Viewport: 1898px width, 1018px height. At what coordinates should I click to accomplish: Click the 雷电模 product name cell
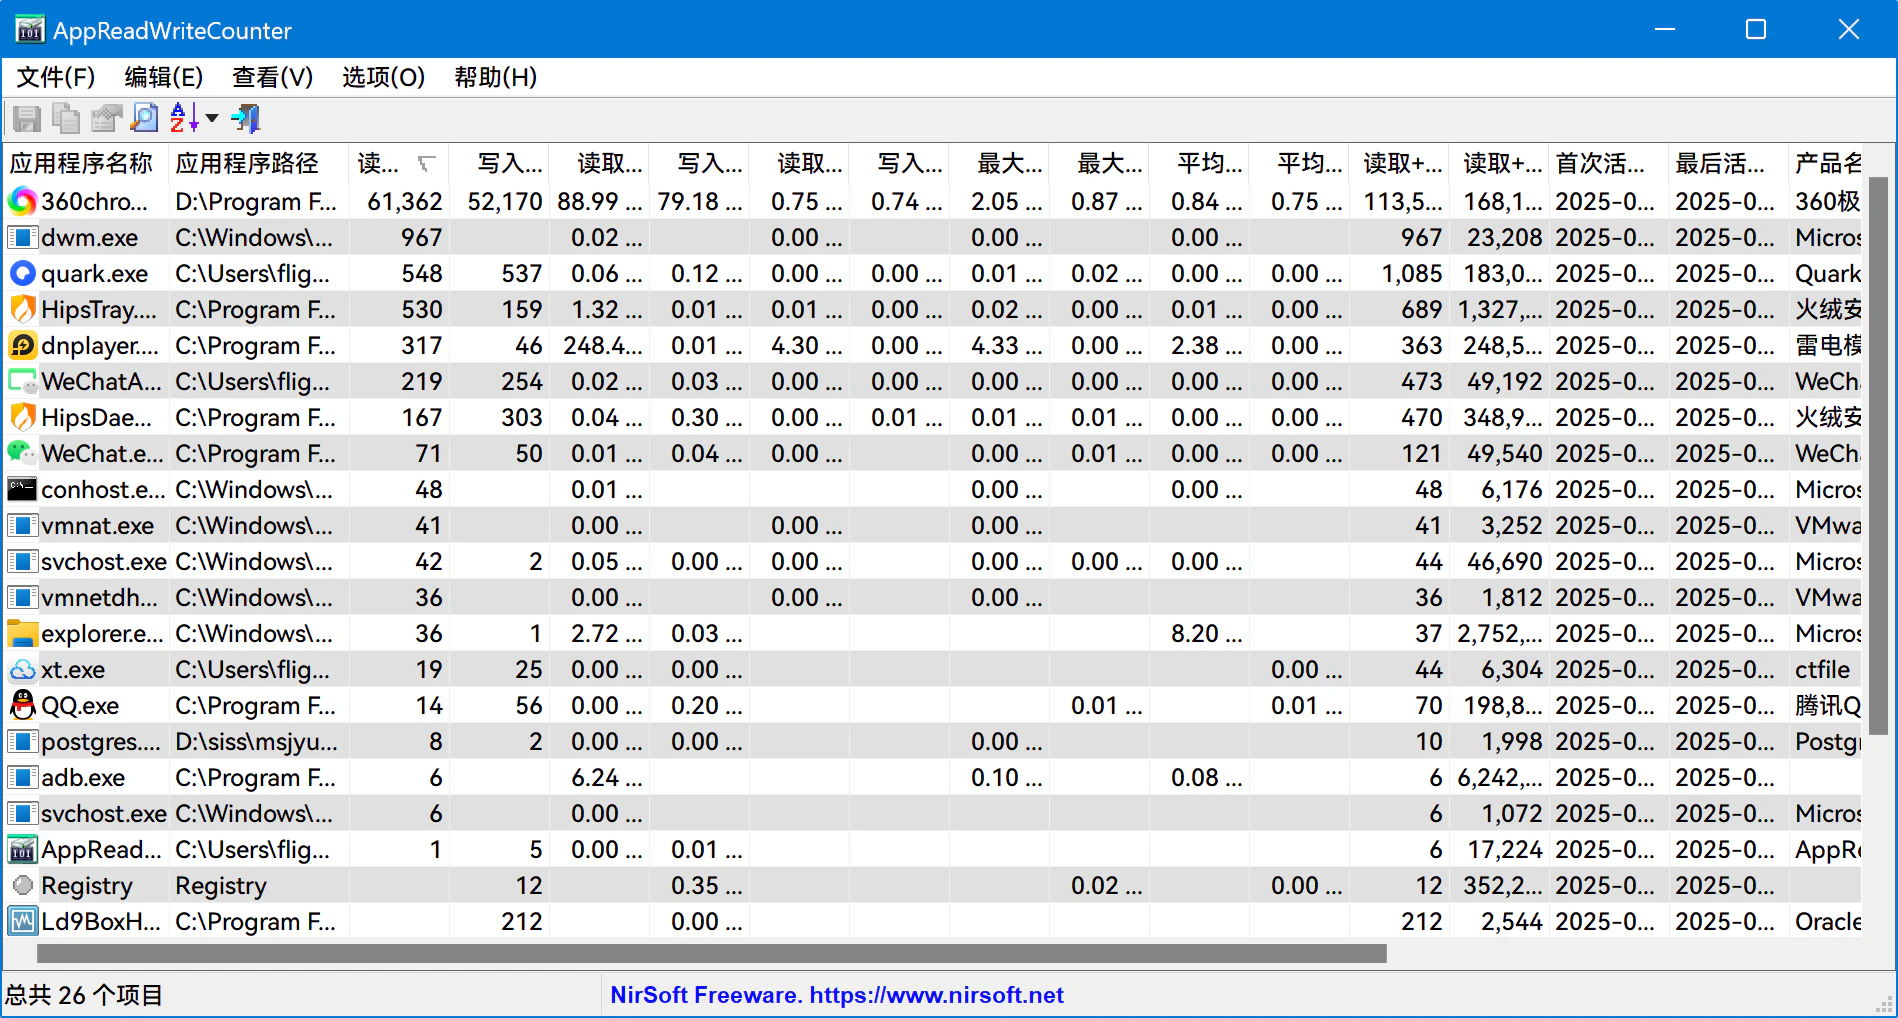(1828, 346)
